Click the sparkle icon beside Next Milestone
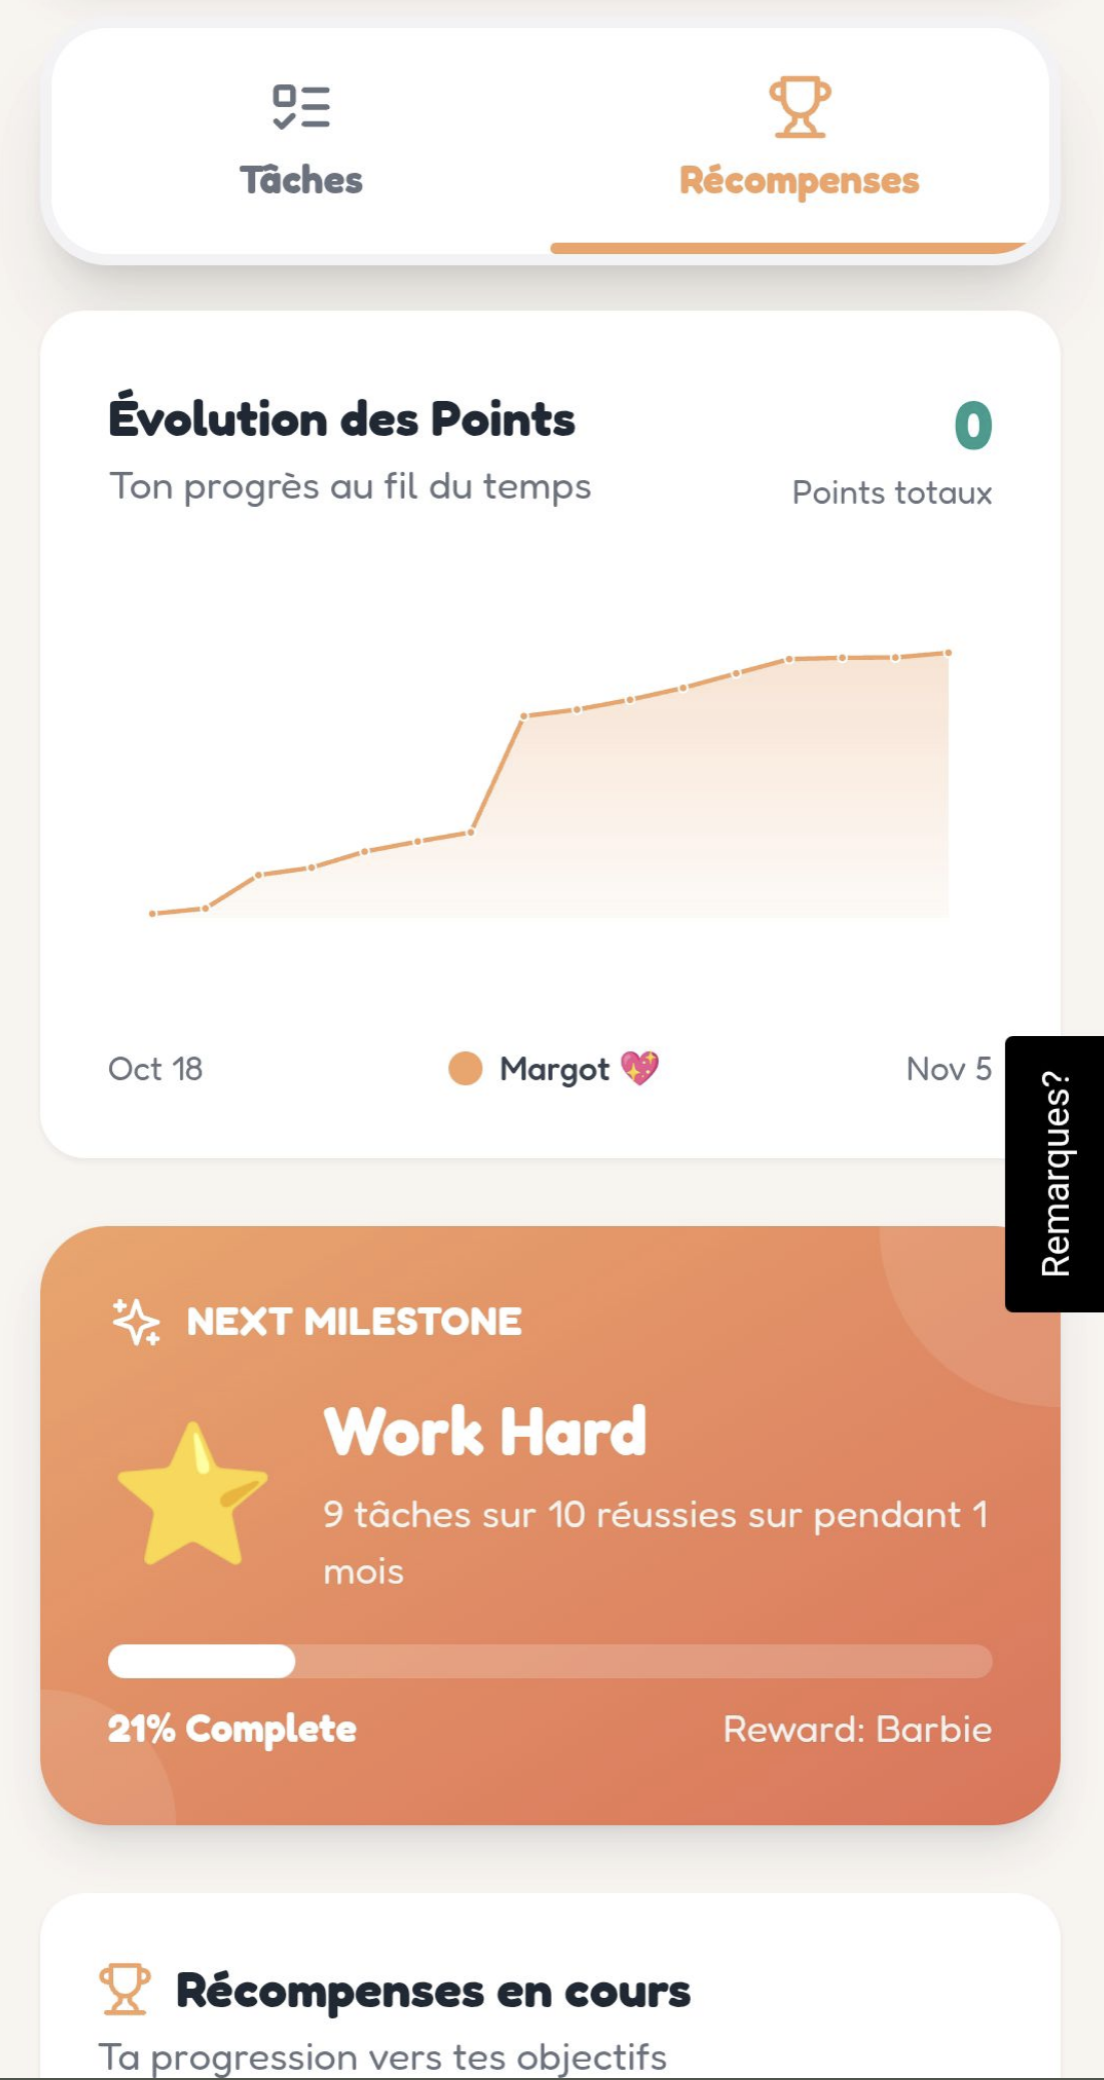 [x=136, y=1321]
